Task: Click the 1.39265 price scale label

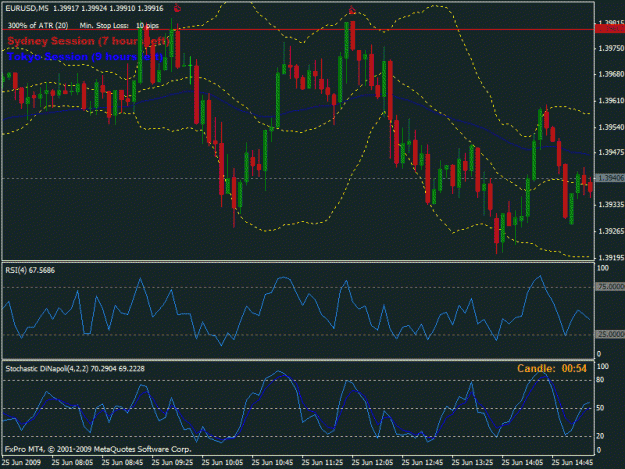Action: (x=611, y=232)
